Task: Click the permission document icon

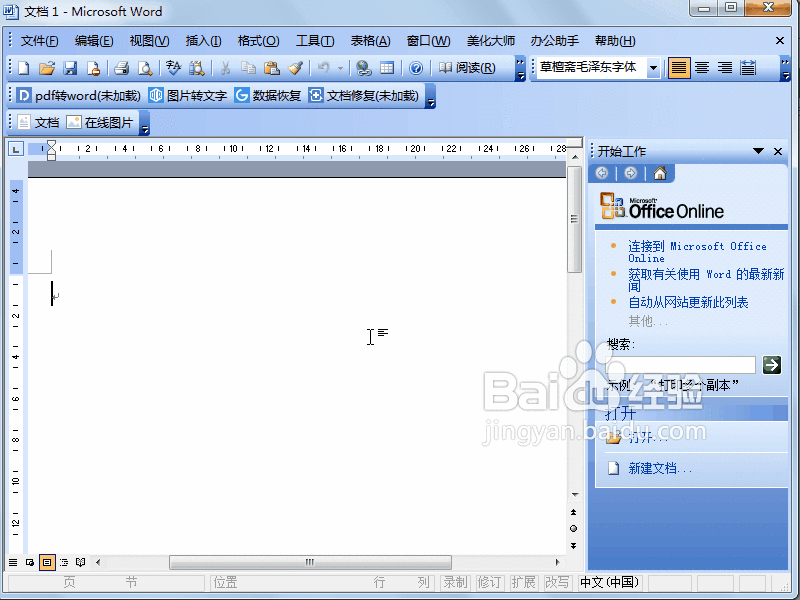Action: (x=93, y=68)
